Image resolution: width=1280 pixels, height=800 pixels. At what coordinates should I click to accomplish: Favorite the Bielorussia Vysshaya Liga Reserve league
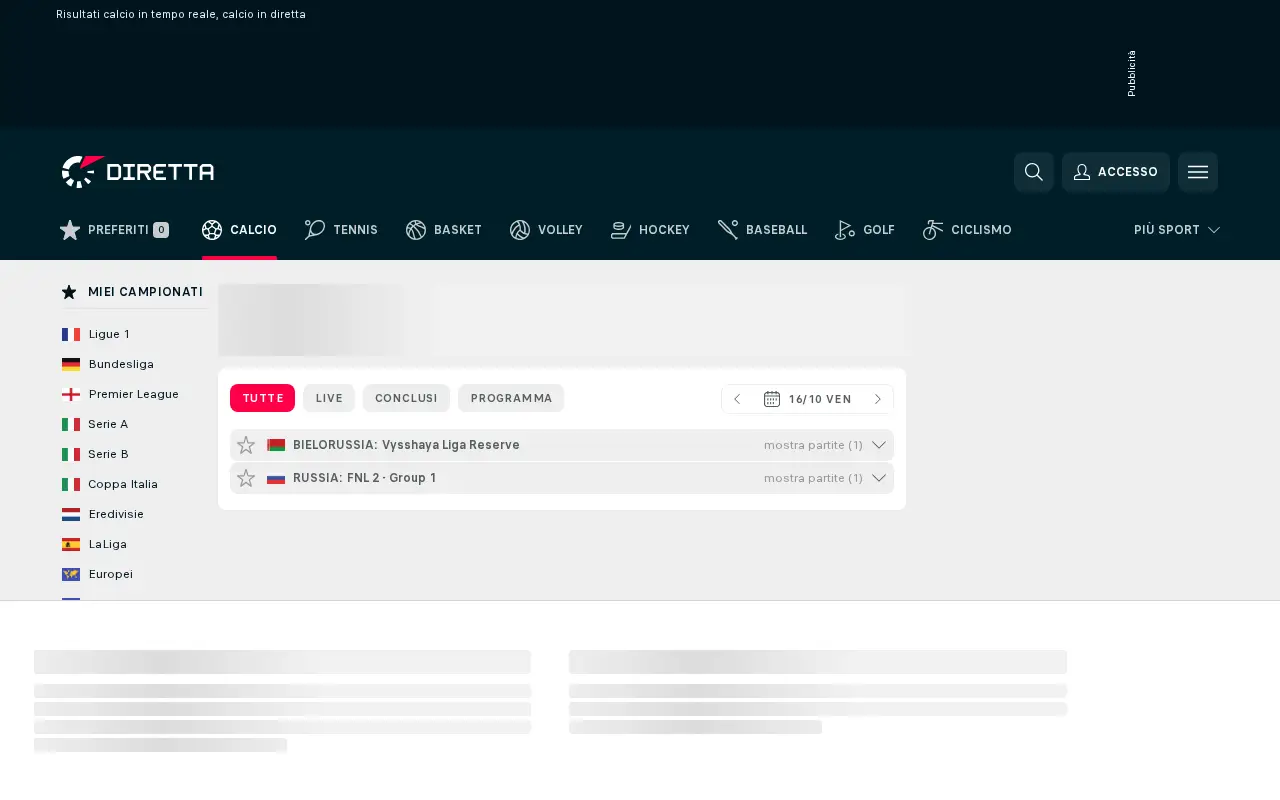pyautogui.click(x=246, y=445)
